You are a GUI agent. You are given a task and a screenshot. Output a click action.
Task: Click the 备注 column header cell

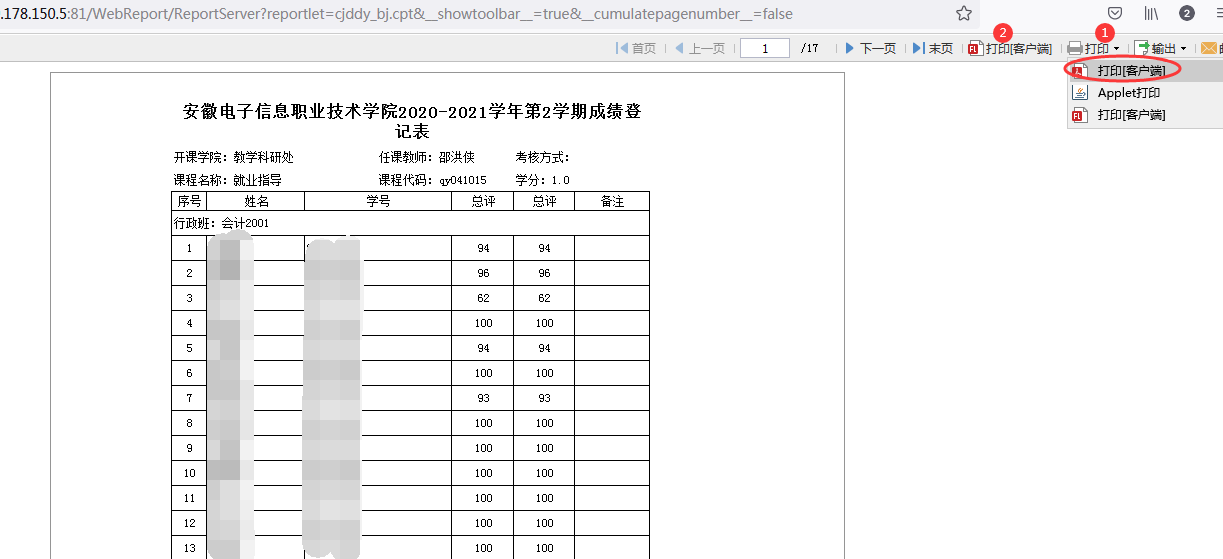click(x=611, y=201)
